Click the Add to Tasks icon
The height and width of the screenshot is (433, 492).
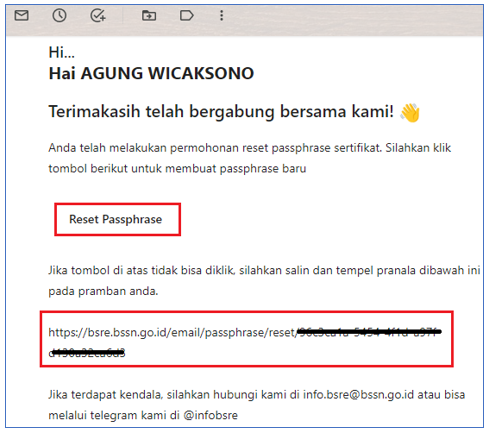pyautogui.click(x=98, y=15)
